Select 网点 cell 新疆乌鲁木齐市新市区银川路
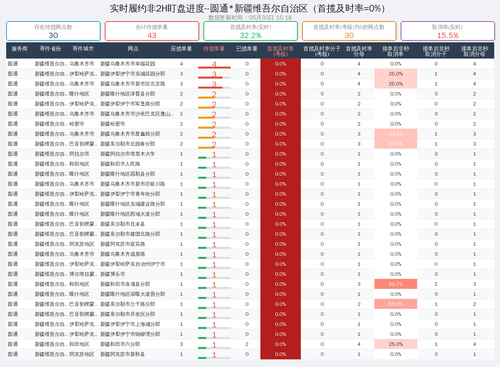This screenshot has width=500, height=367. tap(133, 184)
